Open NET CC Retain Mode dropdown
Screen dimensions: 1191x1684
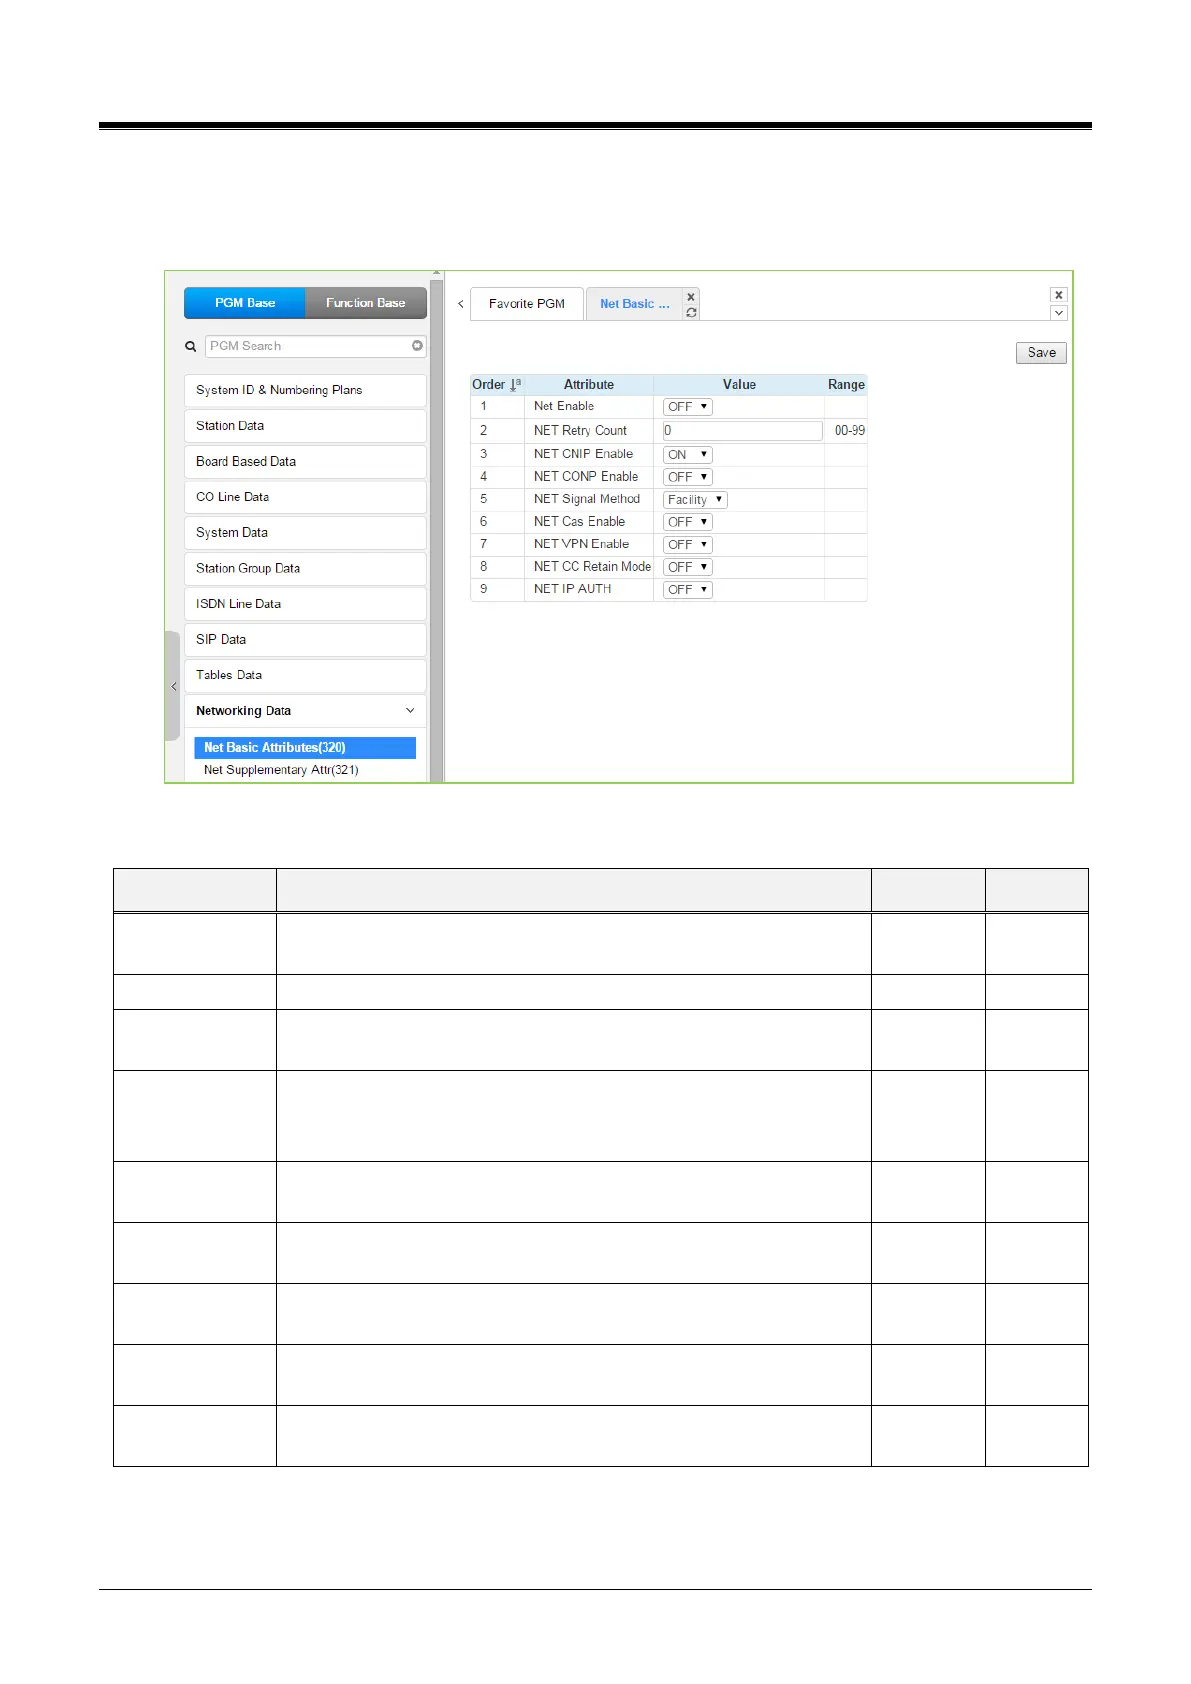(688, 567)
